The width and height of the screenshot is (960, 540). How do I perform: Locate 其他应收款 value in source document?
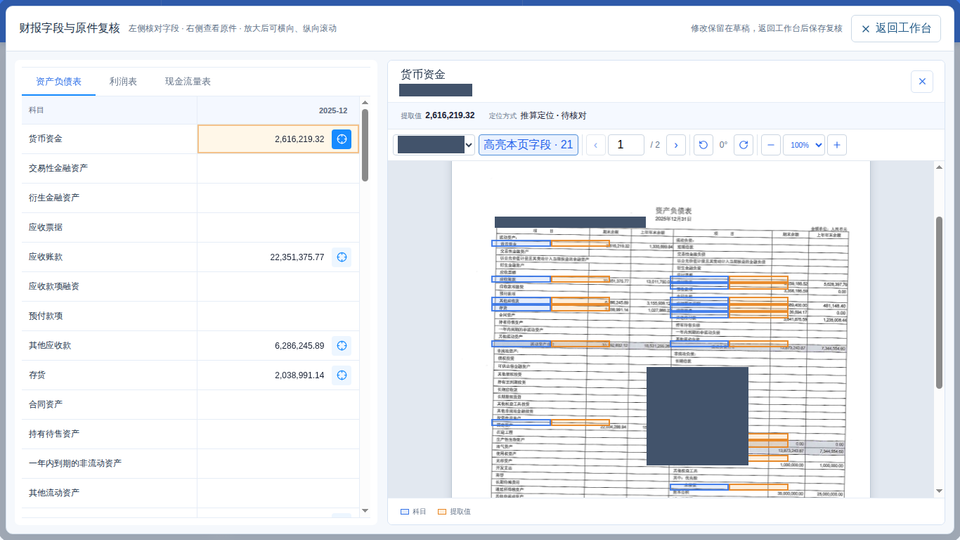pos(342,345)
